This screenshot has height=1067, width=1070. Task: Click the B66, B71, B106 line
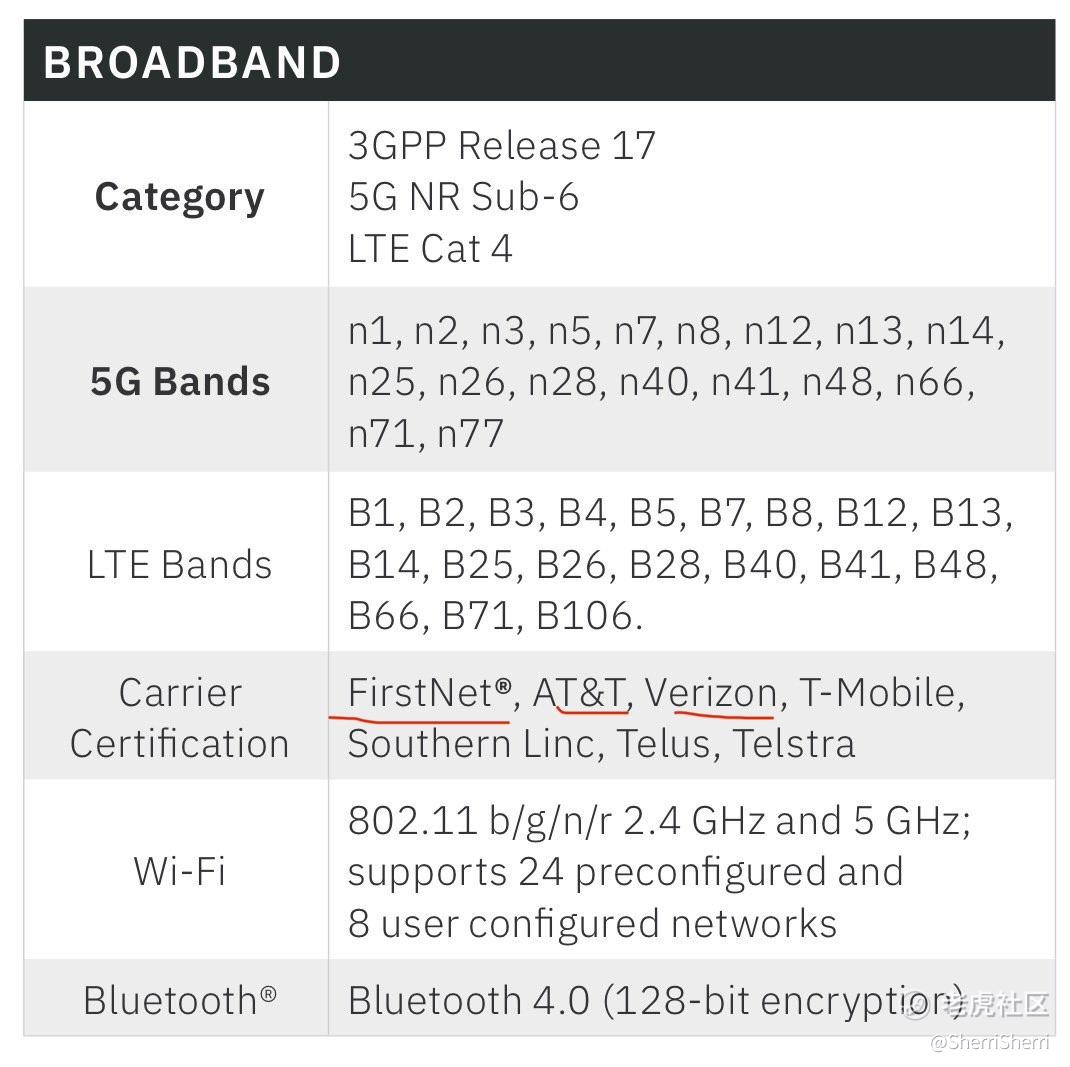tap(494, 616)
